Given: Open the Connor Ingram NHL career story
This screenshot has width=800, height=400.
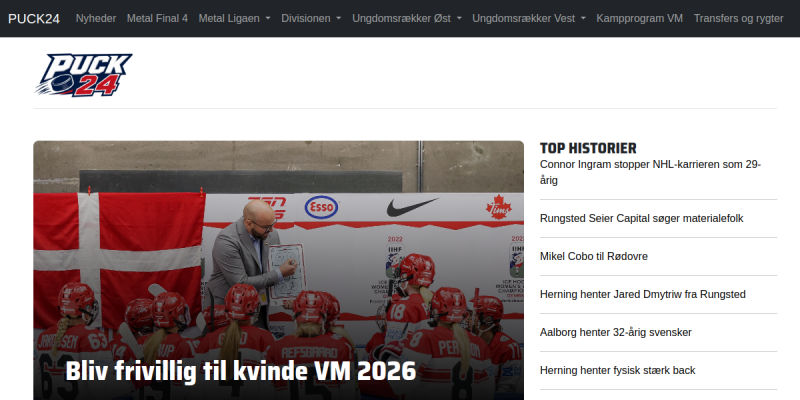Looking at the screenshot, I should click(x=651, y=172).
